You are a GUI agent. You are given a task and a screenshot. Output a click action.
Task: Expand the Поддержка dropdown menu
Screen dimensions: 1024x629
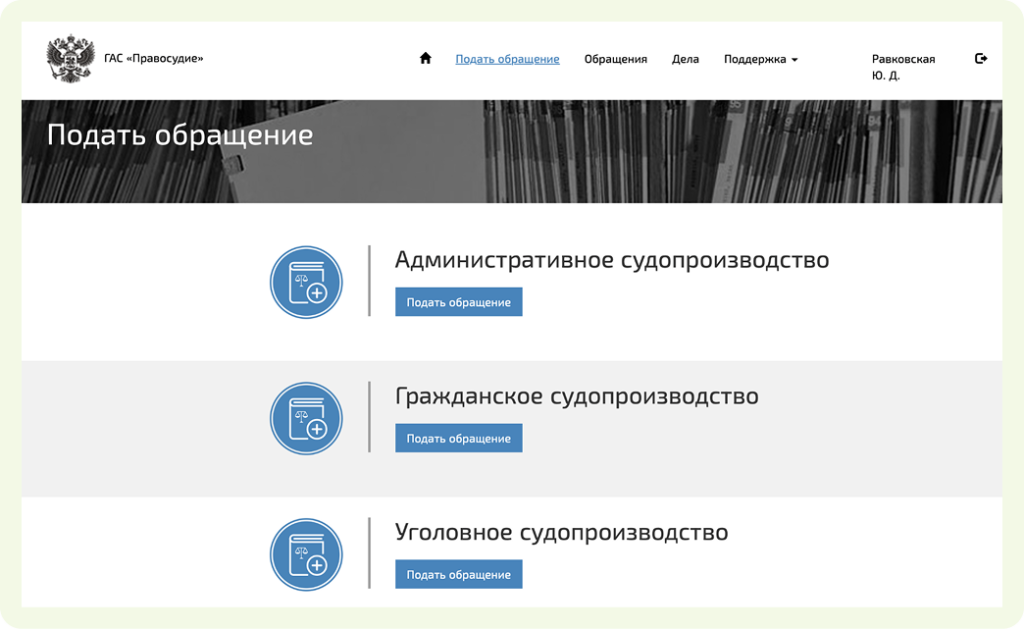[760, 59]
